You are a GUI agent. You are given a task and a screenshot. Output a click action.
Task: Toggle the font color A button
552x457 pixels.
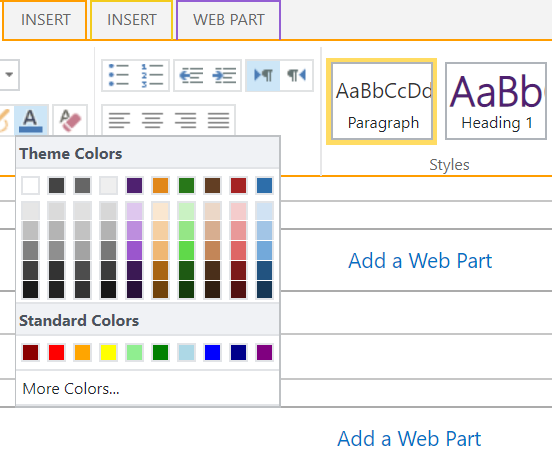[31, 120]
